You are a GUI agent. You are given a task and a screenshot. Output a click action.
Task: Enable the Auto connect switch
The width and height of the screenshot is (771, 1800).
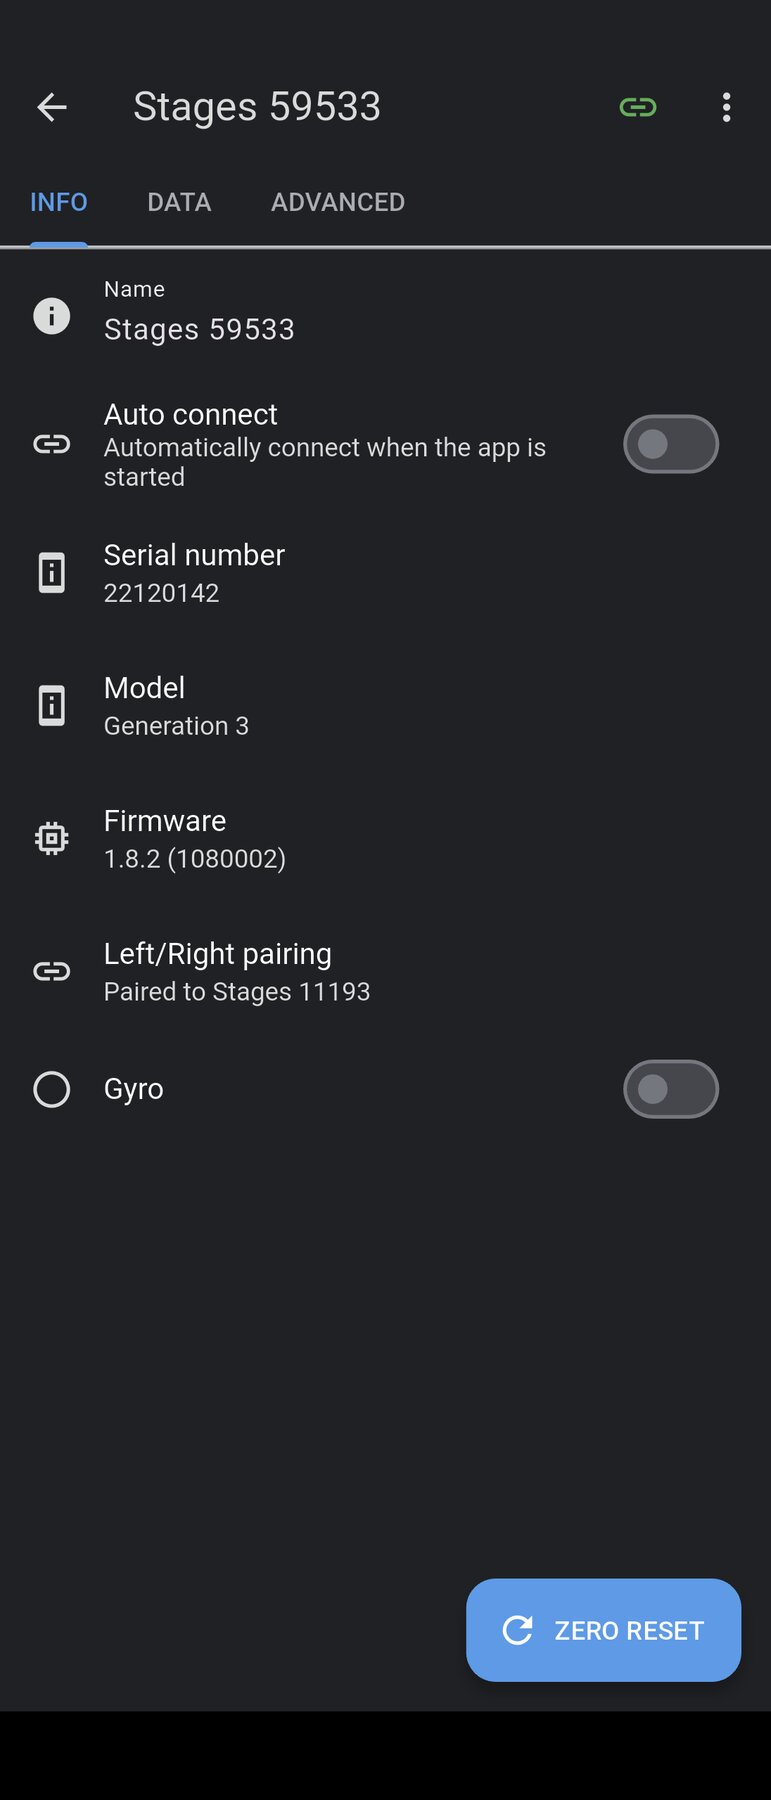coord(670,444)
